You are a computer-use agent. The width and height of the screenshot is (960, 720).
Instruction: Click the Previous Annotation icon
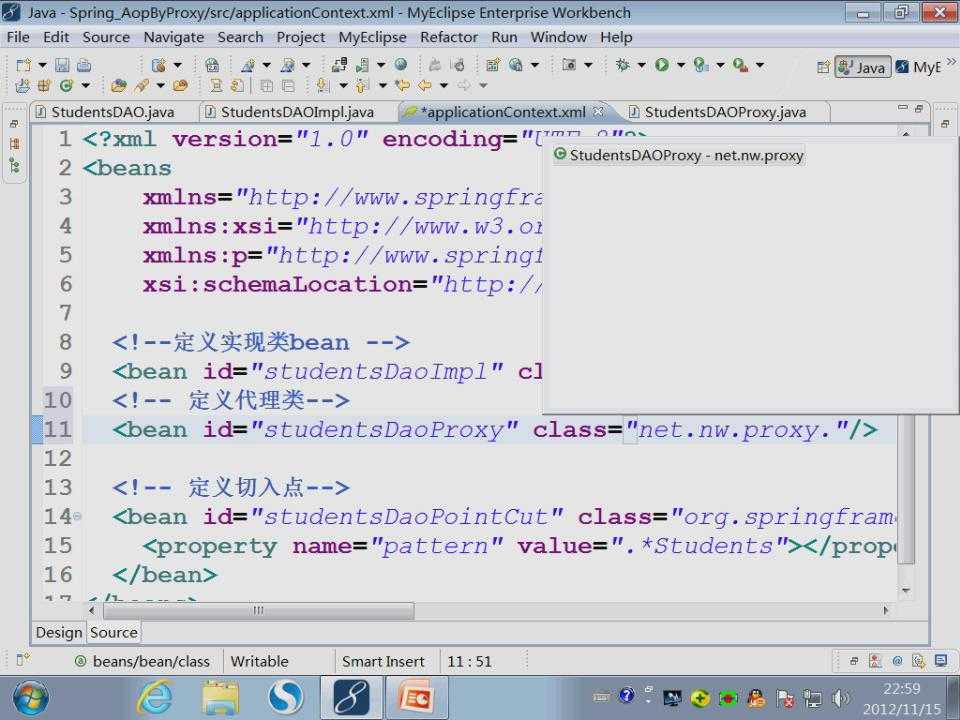coord(362,85)
